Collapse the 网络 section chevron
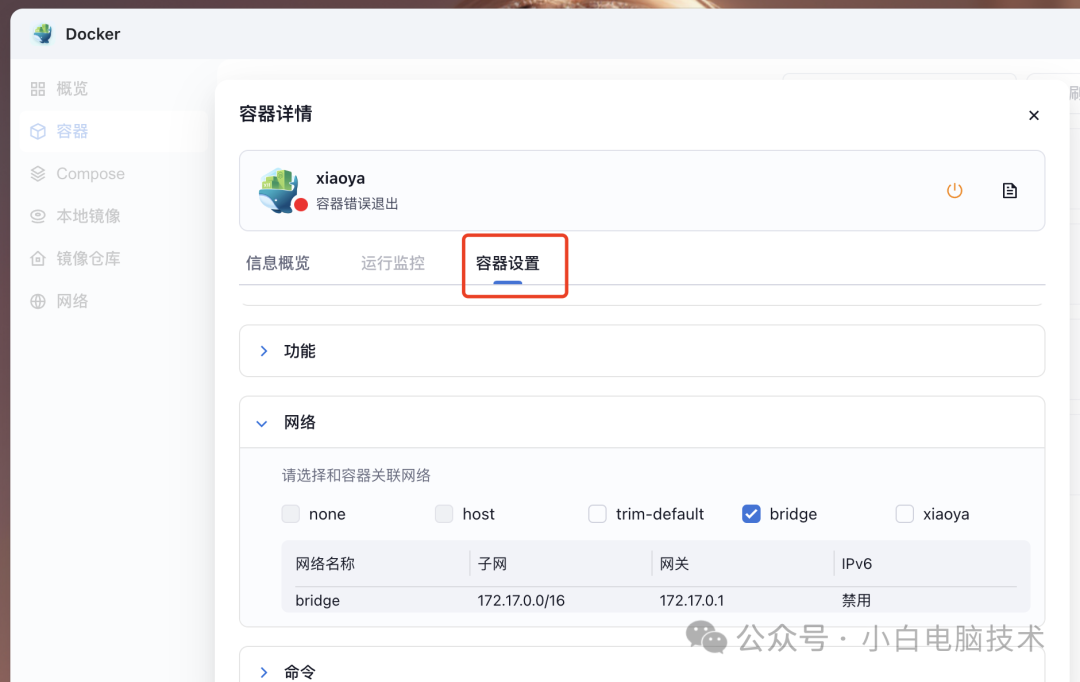The height and width of the screenshot is (682, 1080). (x=262, y=423)
